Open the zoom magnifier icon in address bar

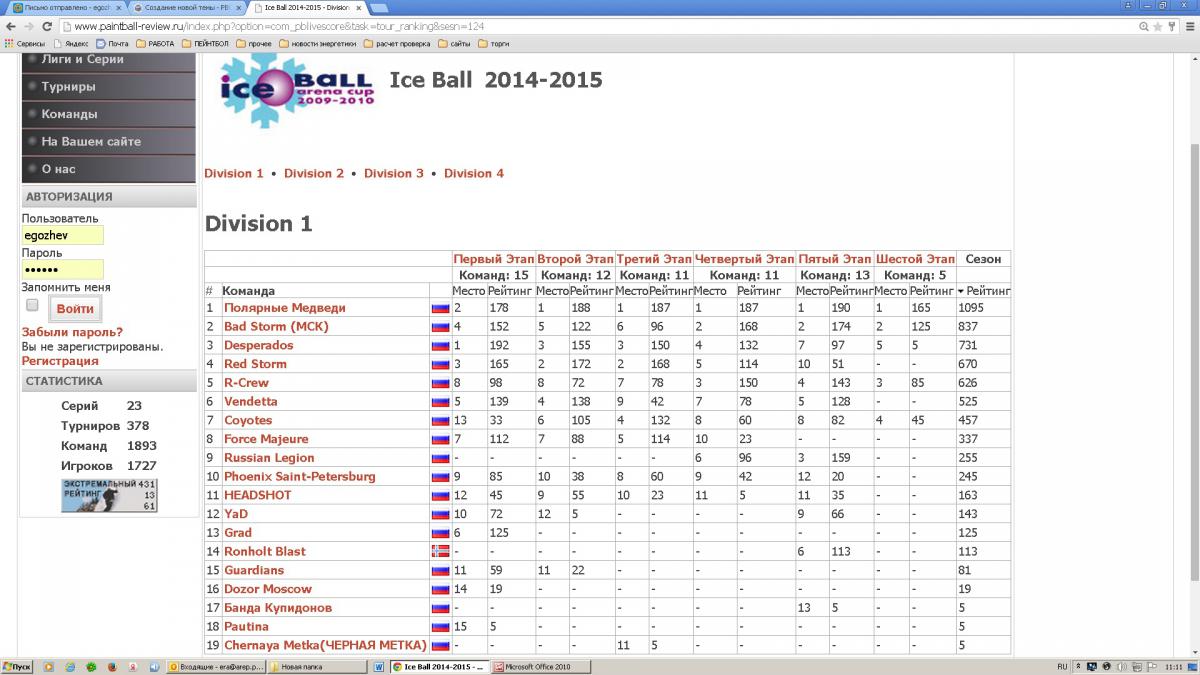1143,27
